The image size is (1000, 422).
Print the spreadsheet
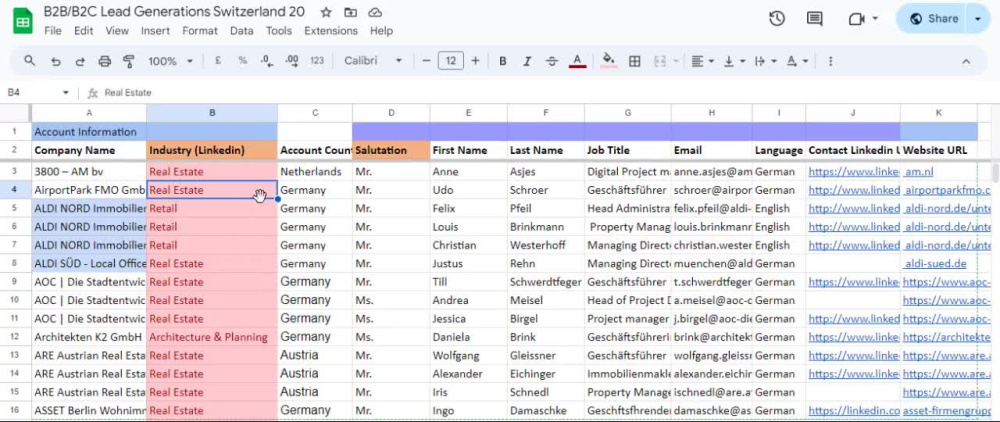[105, 61]
